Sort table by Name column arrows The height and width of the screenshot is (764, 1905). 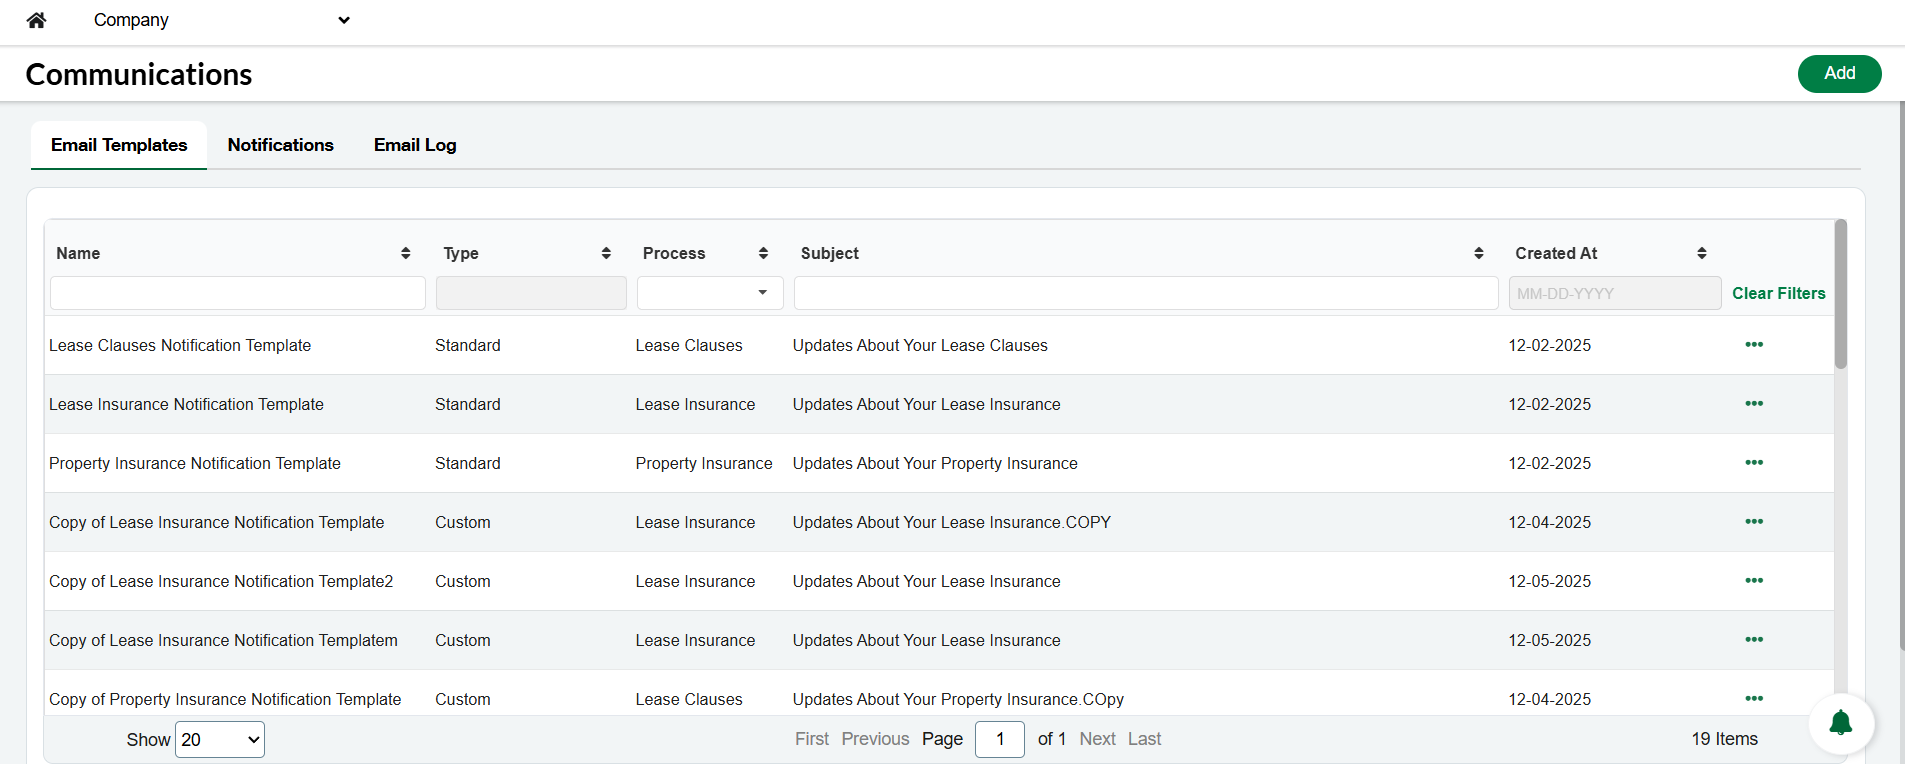tap(405, 253)
